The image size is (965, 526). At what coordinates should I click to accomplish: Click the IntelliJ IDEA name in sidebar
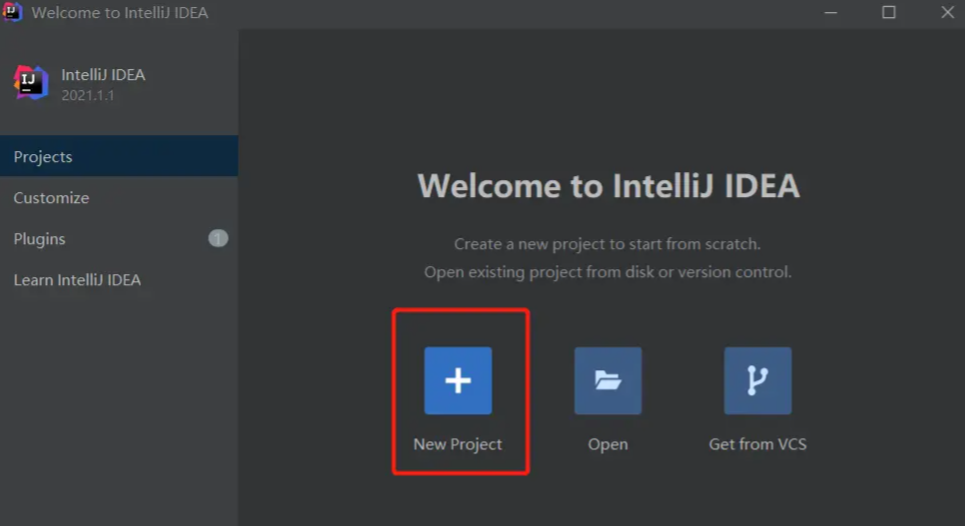(x=103, y=75)
